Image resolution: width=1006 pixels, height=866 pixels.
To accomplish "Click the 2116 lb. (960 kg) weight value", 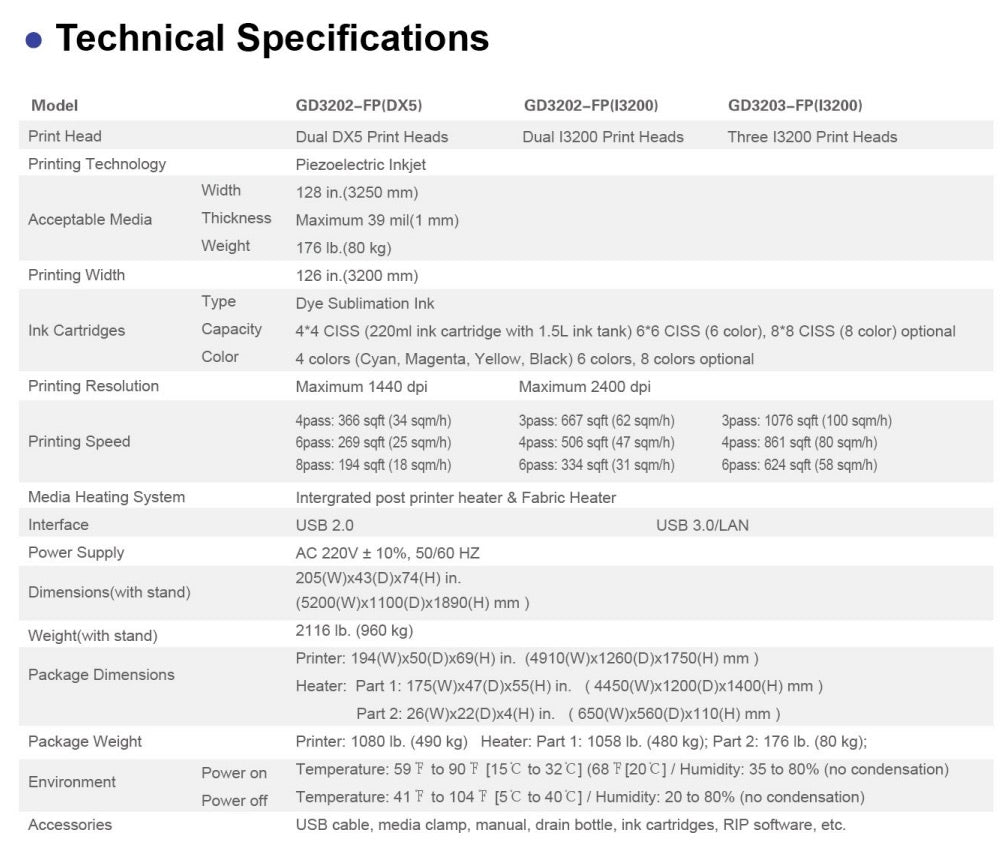I will [354, 631].
